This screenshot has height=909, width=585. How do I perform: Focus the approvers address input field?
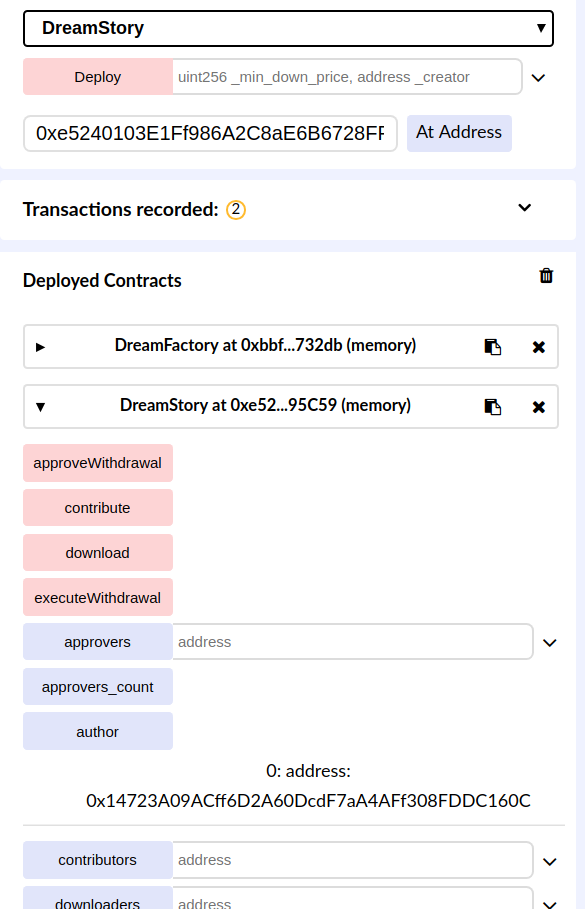(353, 642)
